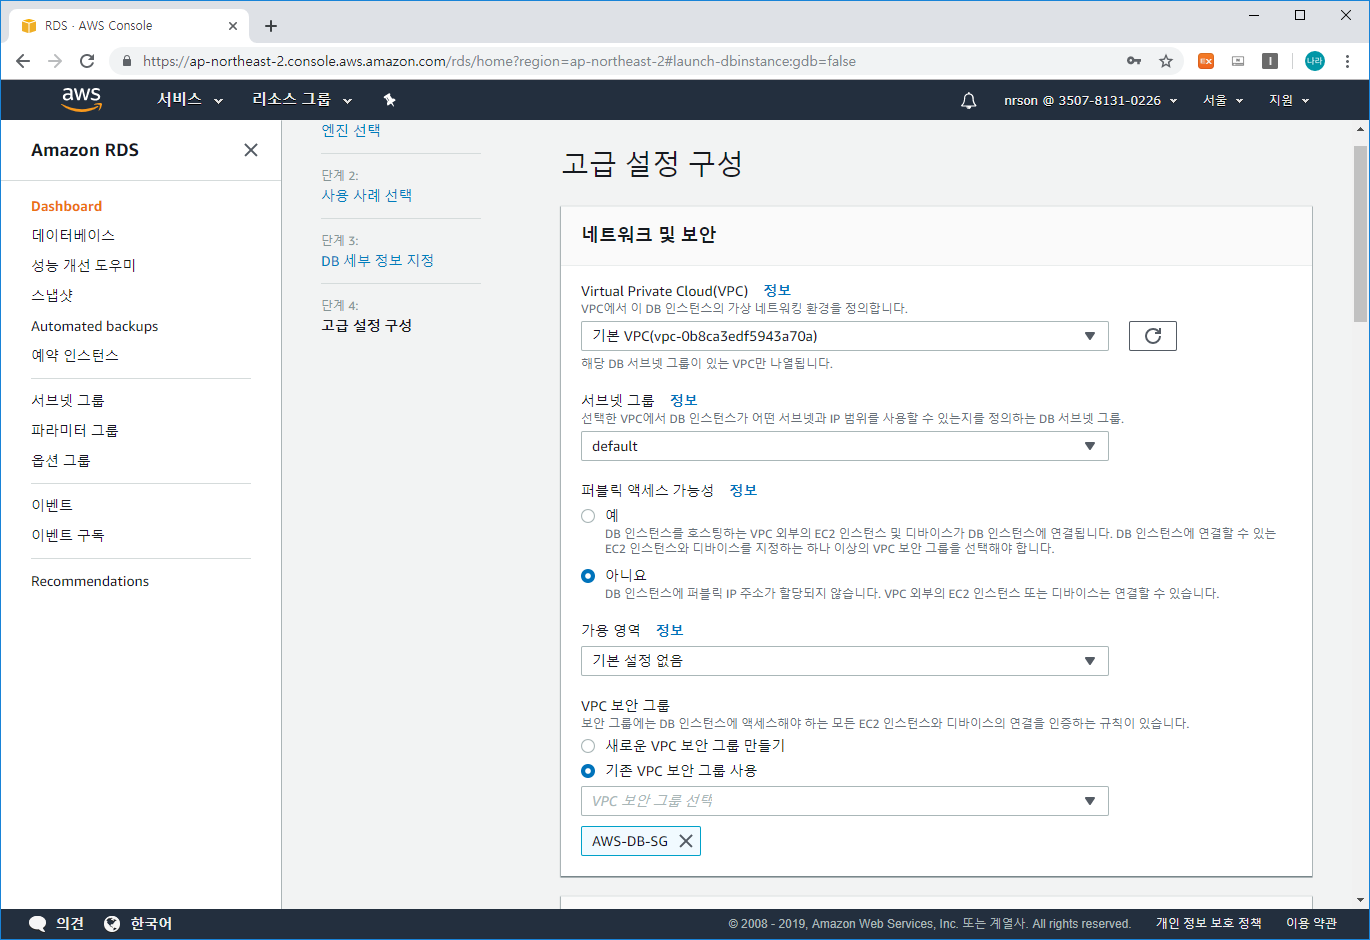
Task: Open 데이터베이스 in sidebar
Action: click(73, 235)
